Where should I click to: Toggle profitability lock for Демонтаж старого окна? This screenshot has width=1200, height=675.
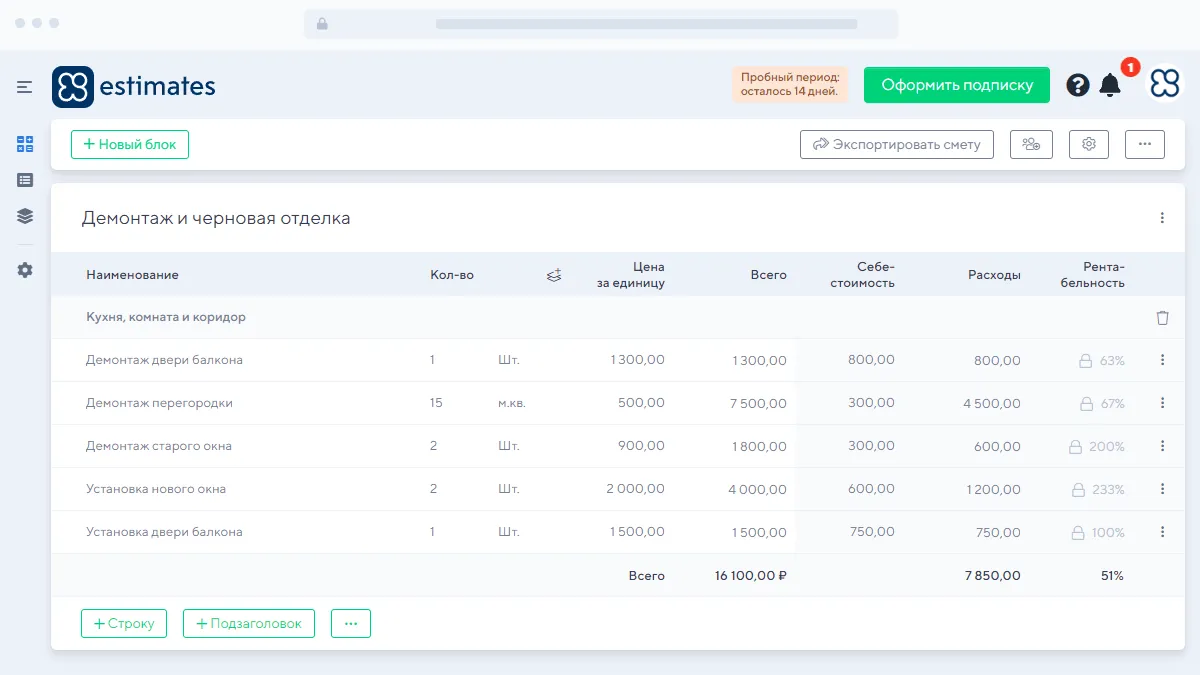coord(1076,447)
